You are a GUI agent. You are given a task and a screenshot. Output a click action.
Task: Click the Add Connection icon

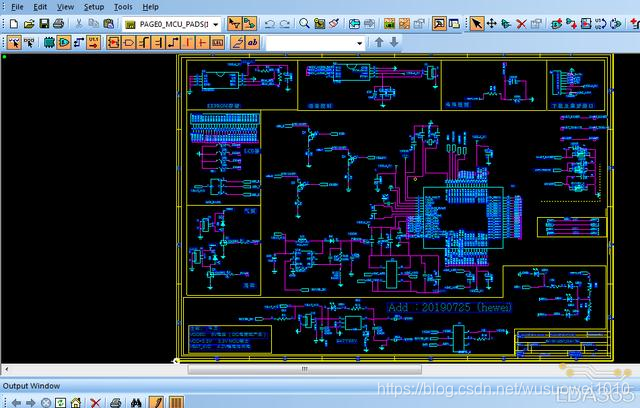[571, 24]
